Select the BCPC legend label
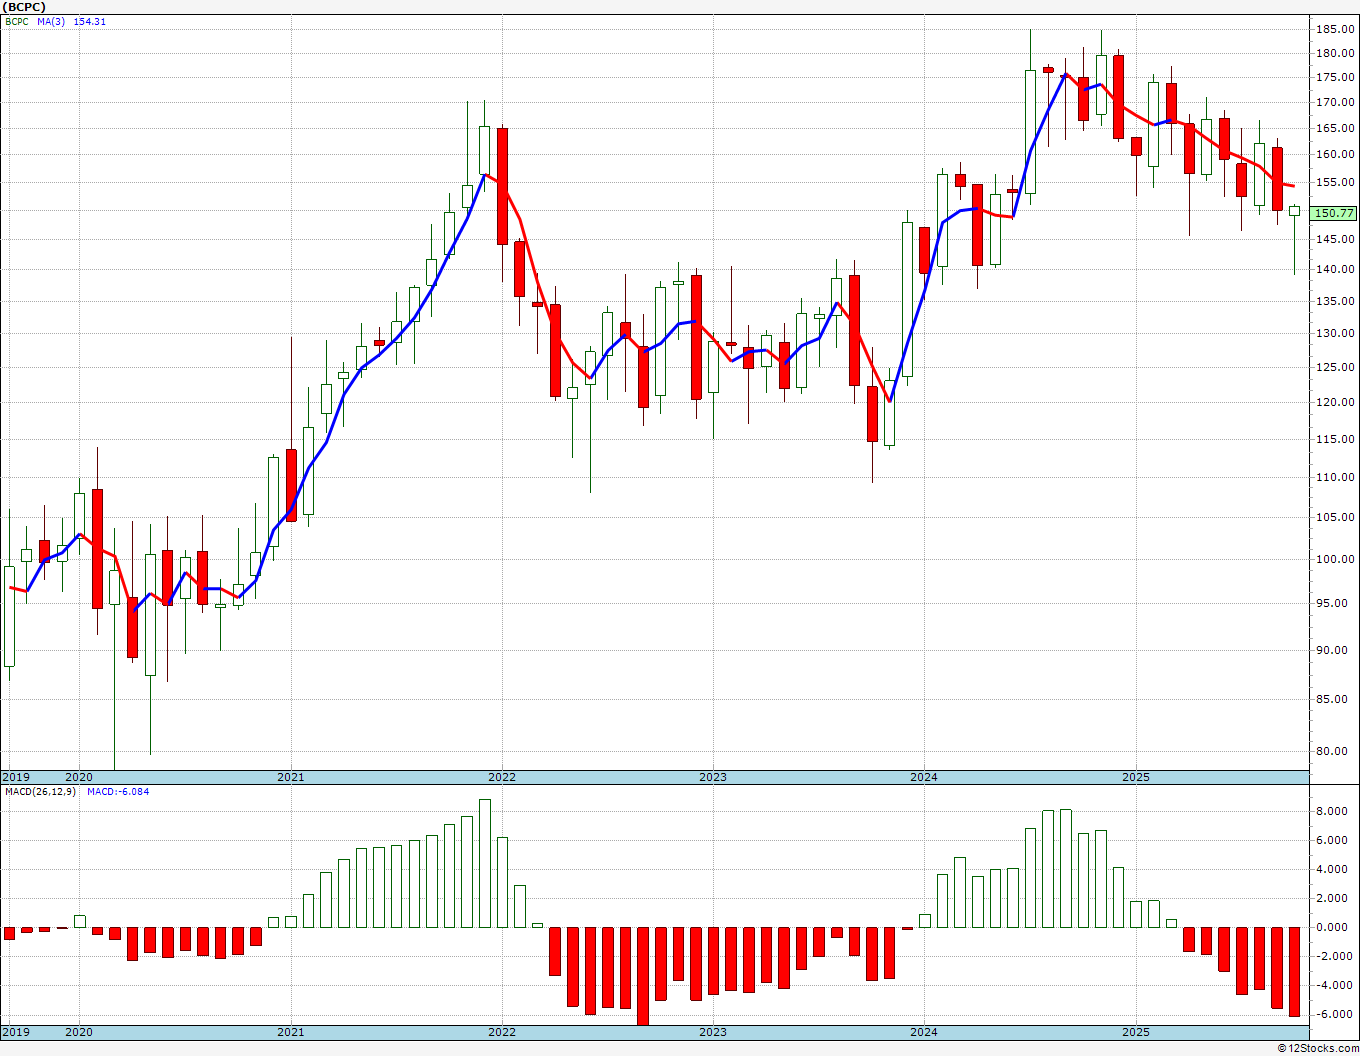1360x1056 pixels. point(16,22)
